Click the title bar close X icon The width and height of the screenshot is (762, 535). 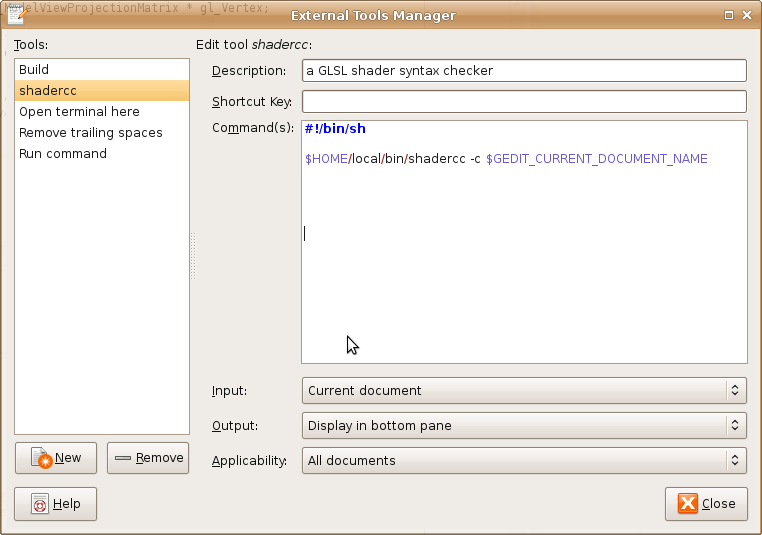click(747, 15)
